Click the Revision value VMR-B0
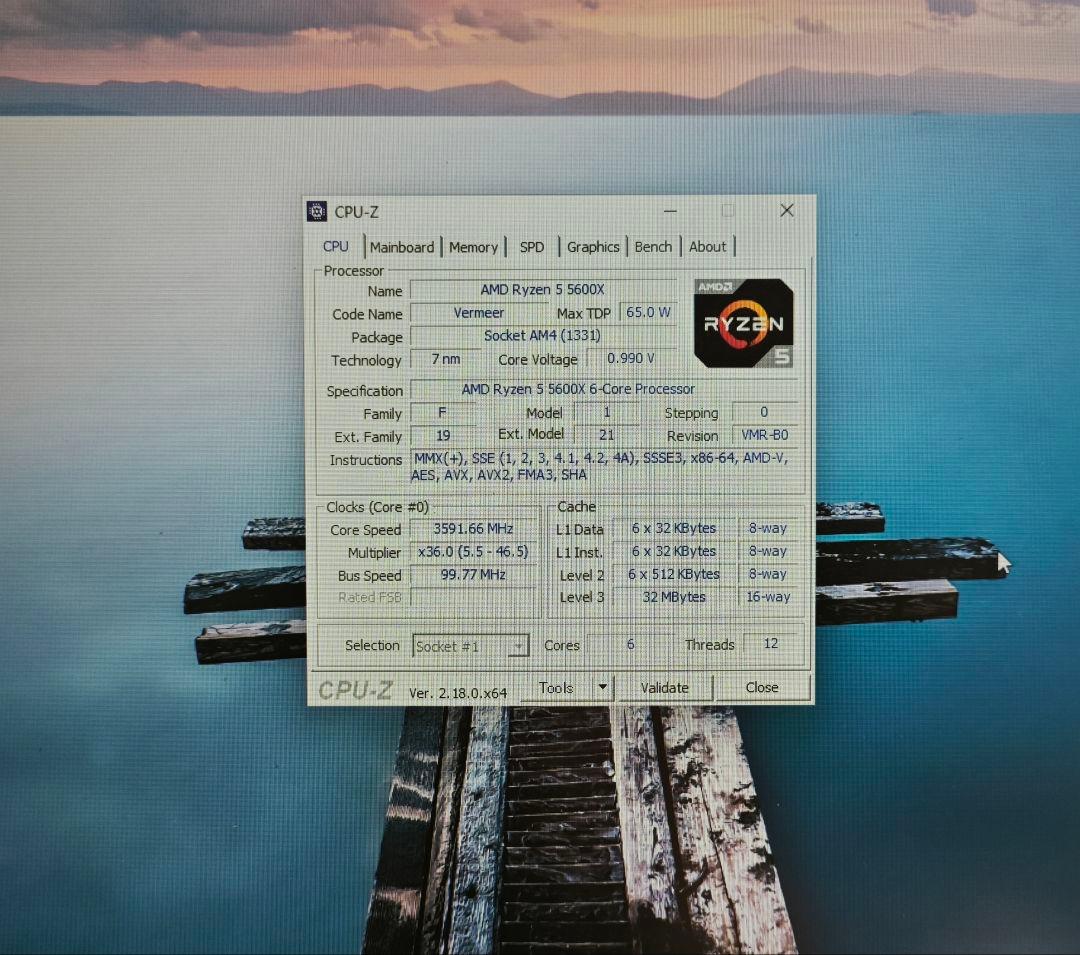1080x955 pixels. [x=765, y=434]
